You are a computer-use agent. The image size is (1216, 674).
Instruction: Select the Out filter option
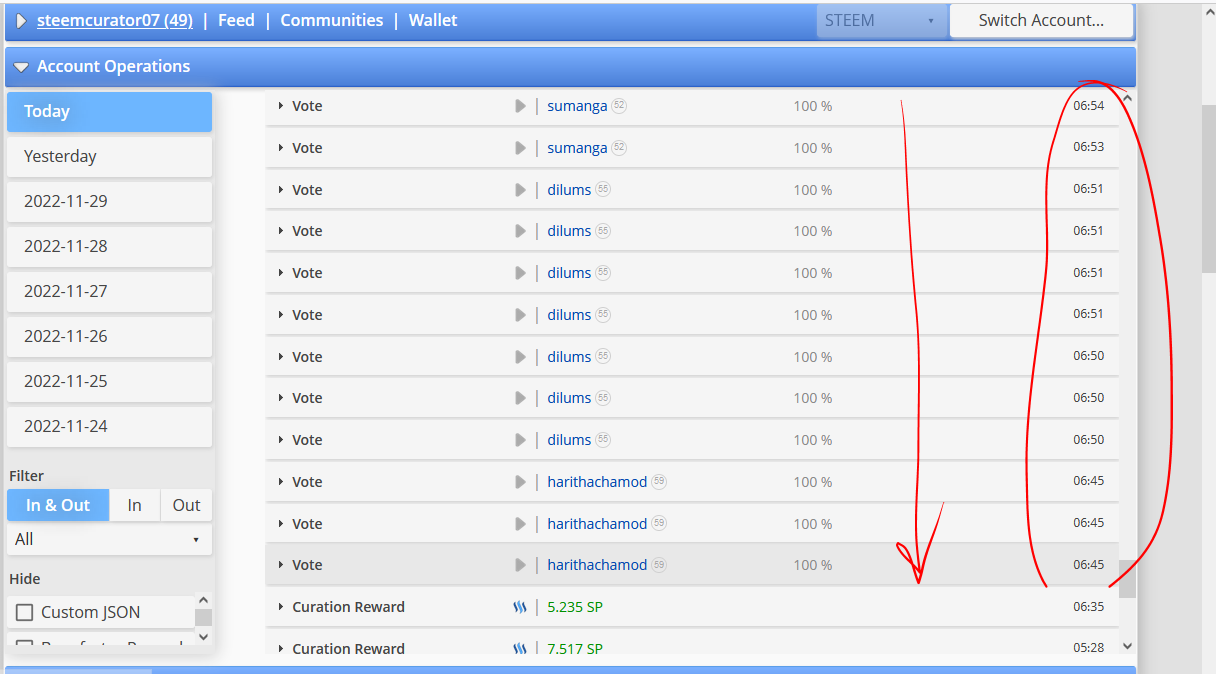[x=186, y=505]
